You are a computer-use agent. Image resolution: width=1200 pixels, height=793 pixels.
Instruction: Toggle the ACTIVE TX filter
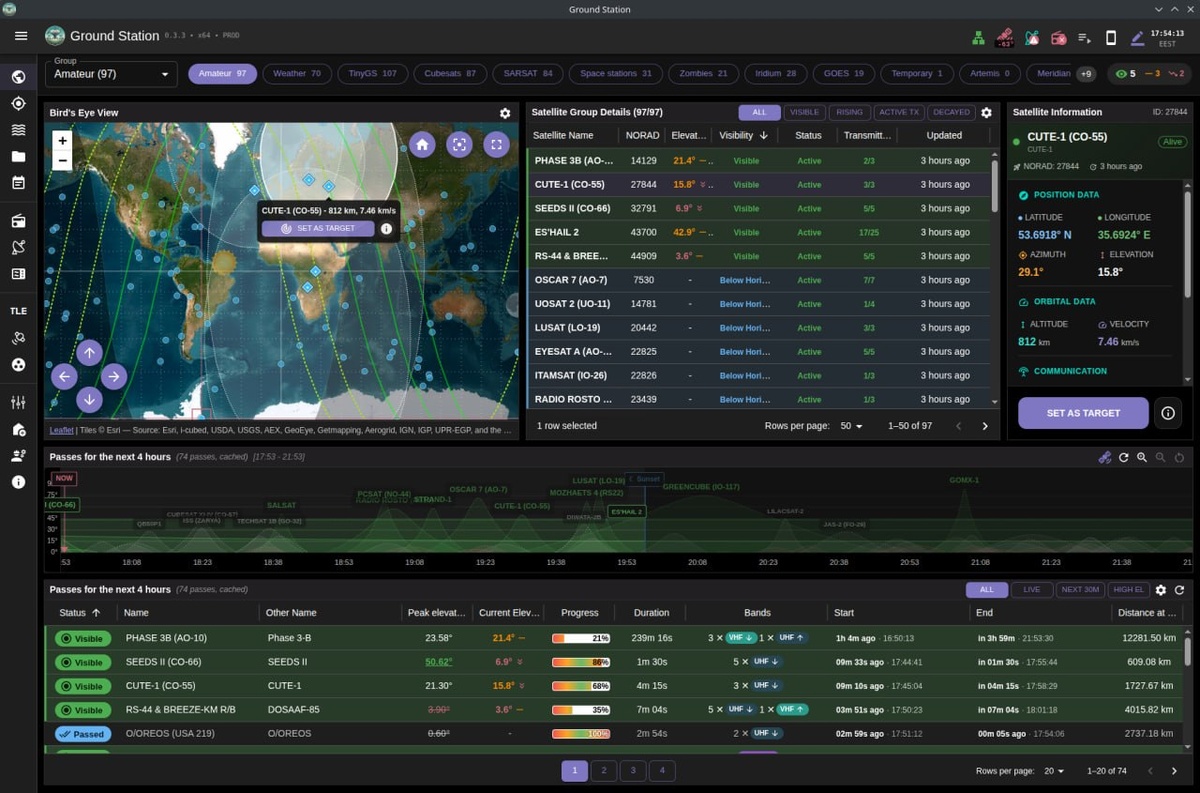[899, 113]
